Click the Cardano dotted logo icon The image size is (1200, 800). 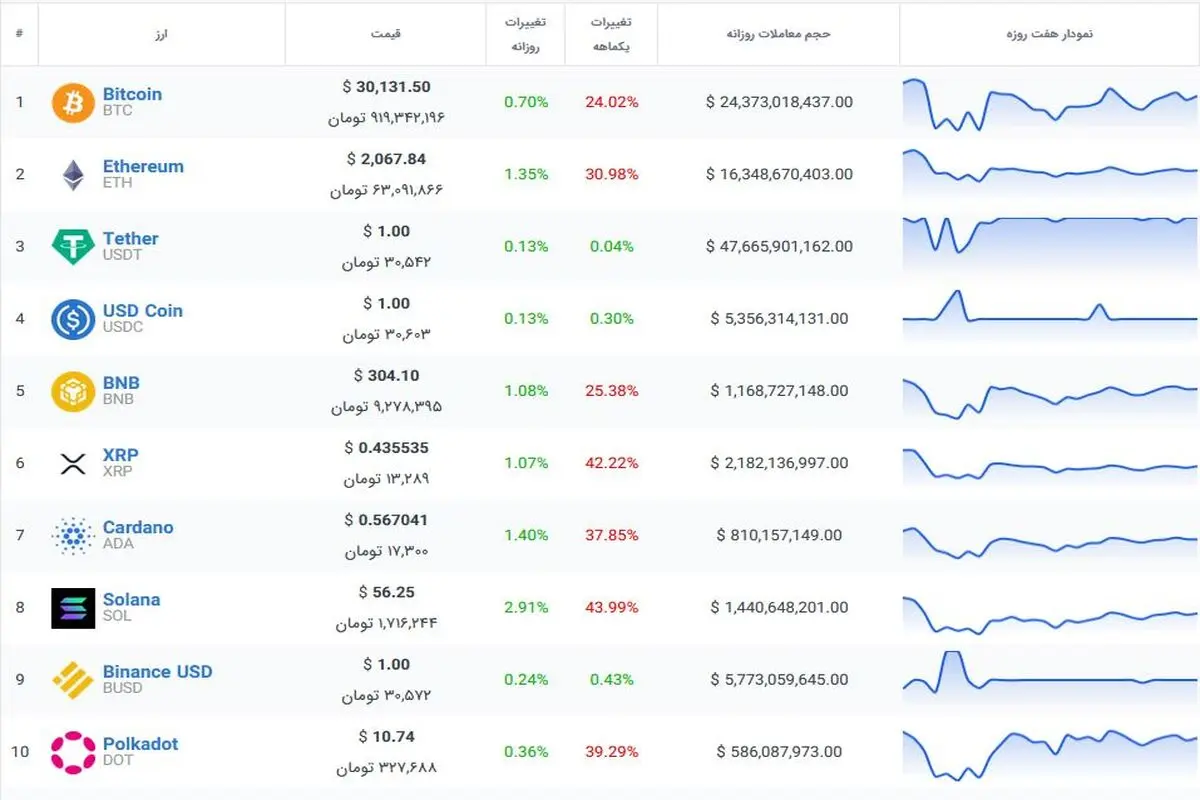[73, 535]
